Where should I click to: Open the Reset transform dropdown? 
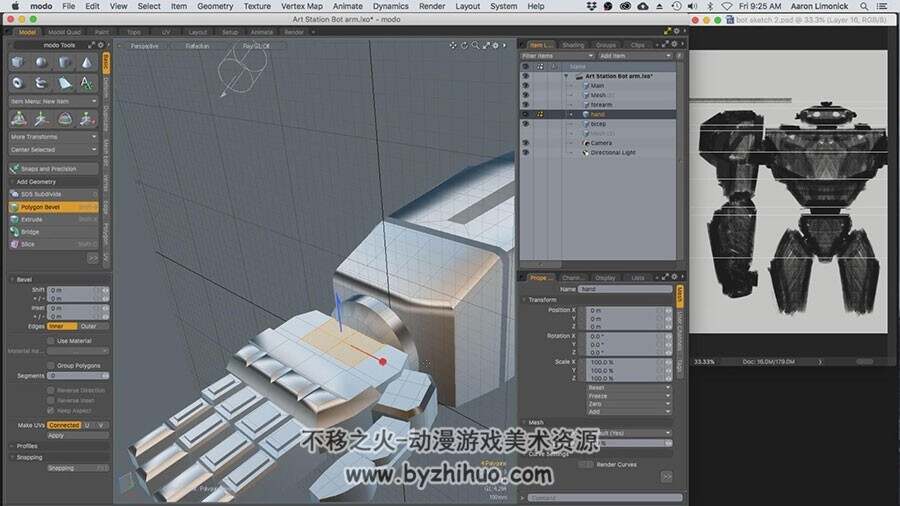tap(629, 388)
